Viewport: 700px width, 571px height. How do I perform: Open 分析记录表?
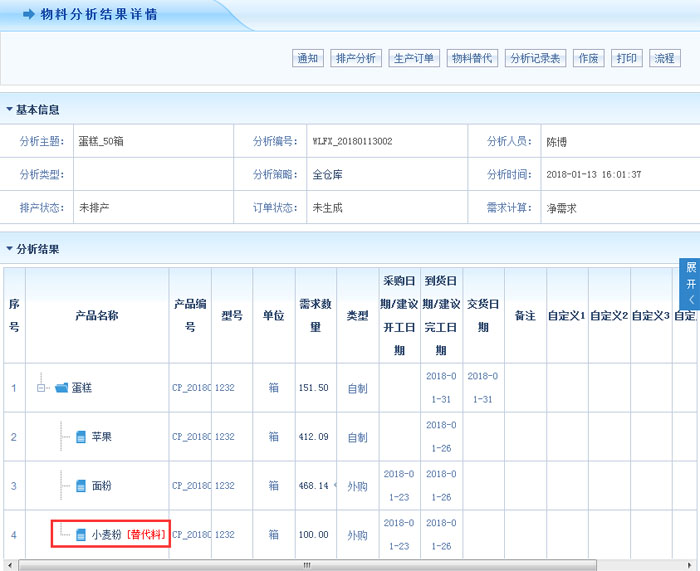536,58
